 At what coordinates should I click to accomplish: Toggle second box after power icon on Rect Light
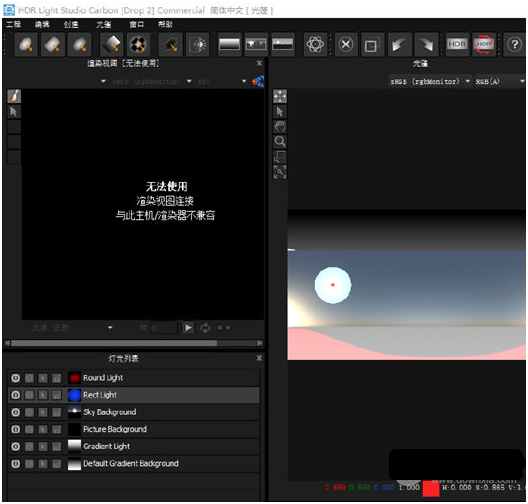(43, 395)
